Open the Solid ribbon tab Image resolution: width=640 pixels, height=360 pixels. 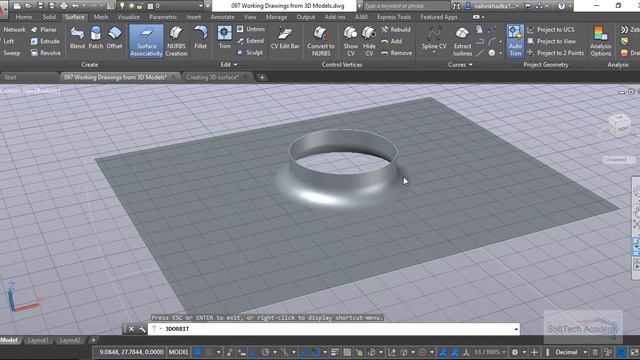point(49,17)
